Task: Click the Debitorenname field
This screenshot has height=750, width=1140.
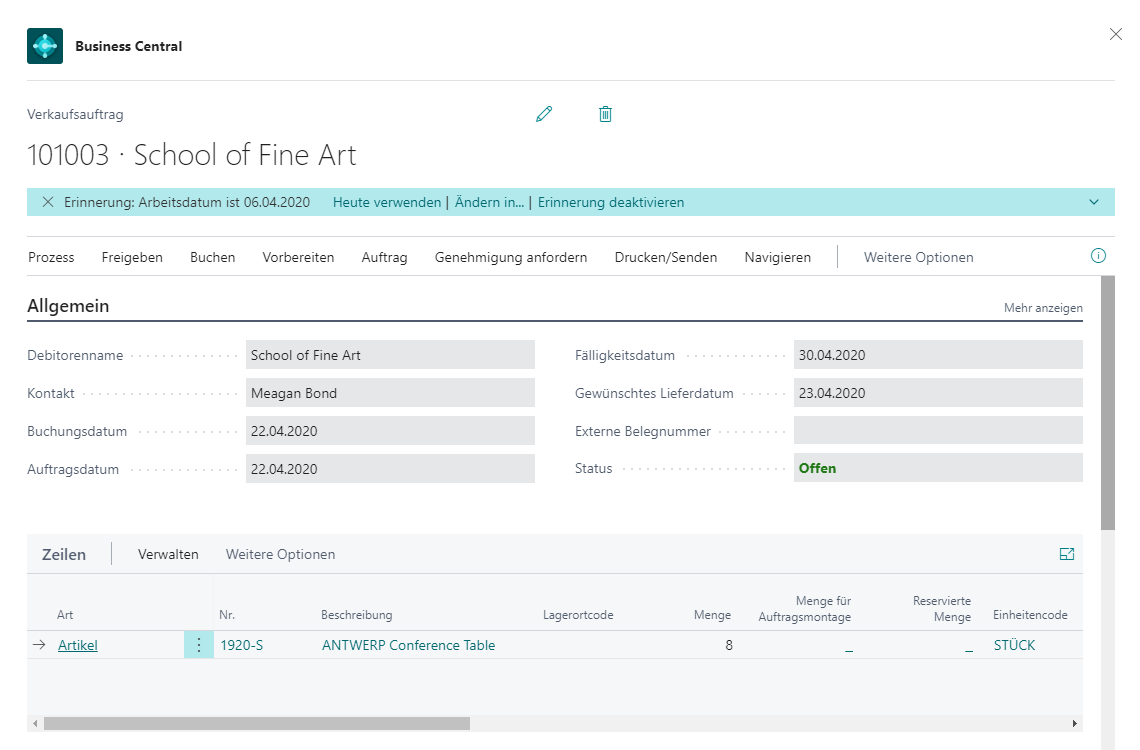Action: click(390, 355)
